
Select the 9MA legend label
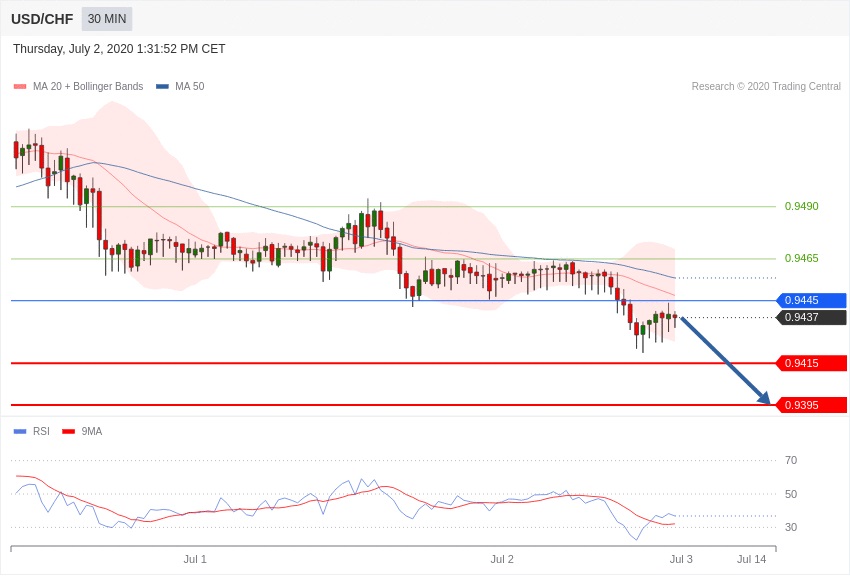coord(92,431)
